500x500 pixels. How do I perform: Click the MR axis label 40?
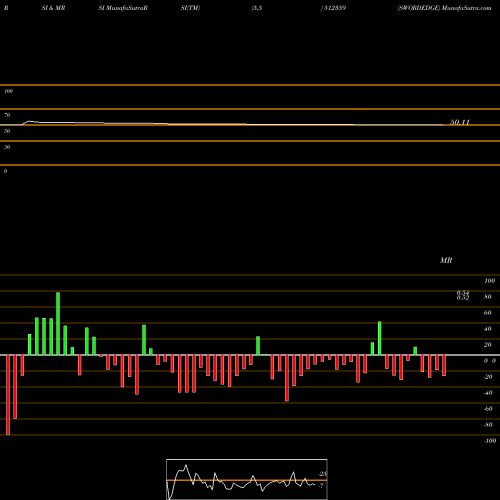pyautogui.click(x=488, y=329)
